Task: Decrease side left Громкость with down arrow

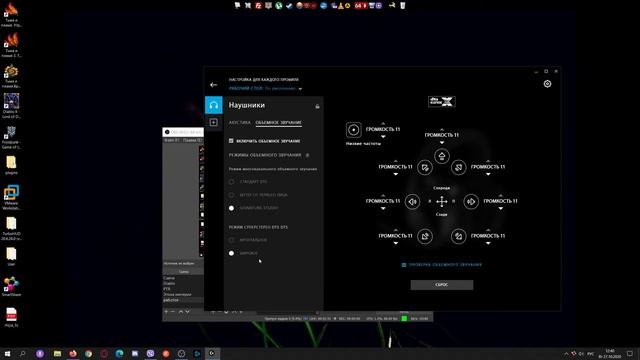Action: coord(383,209)
